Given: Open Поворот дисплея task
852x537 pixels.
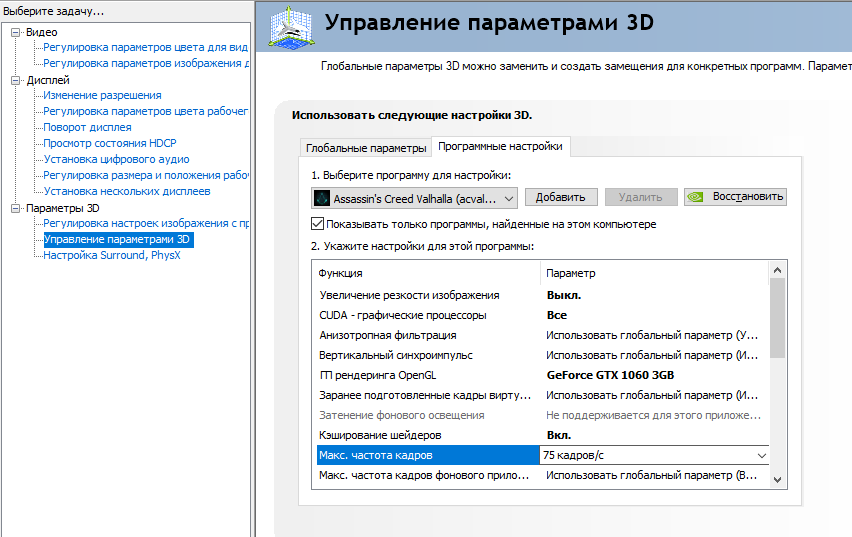Looking at the screenshot, I should tap(87, 127).
